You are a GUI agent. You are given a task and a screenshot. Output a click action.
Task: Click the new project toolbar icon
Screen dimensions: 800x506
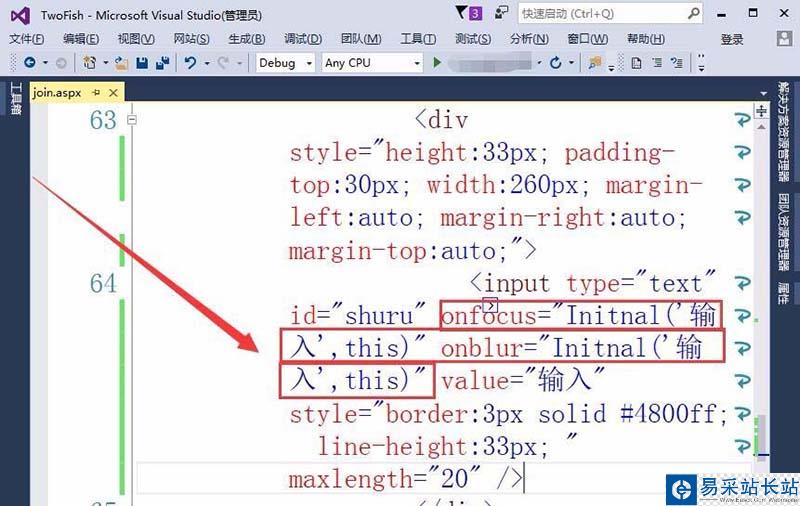90,63
